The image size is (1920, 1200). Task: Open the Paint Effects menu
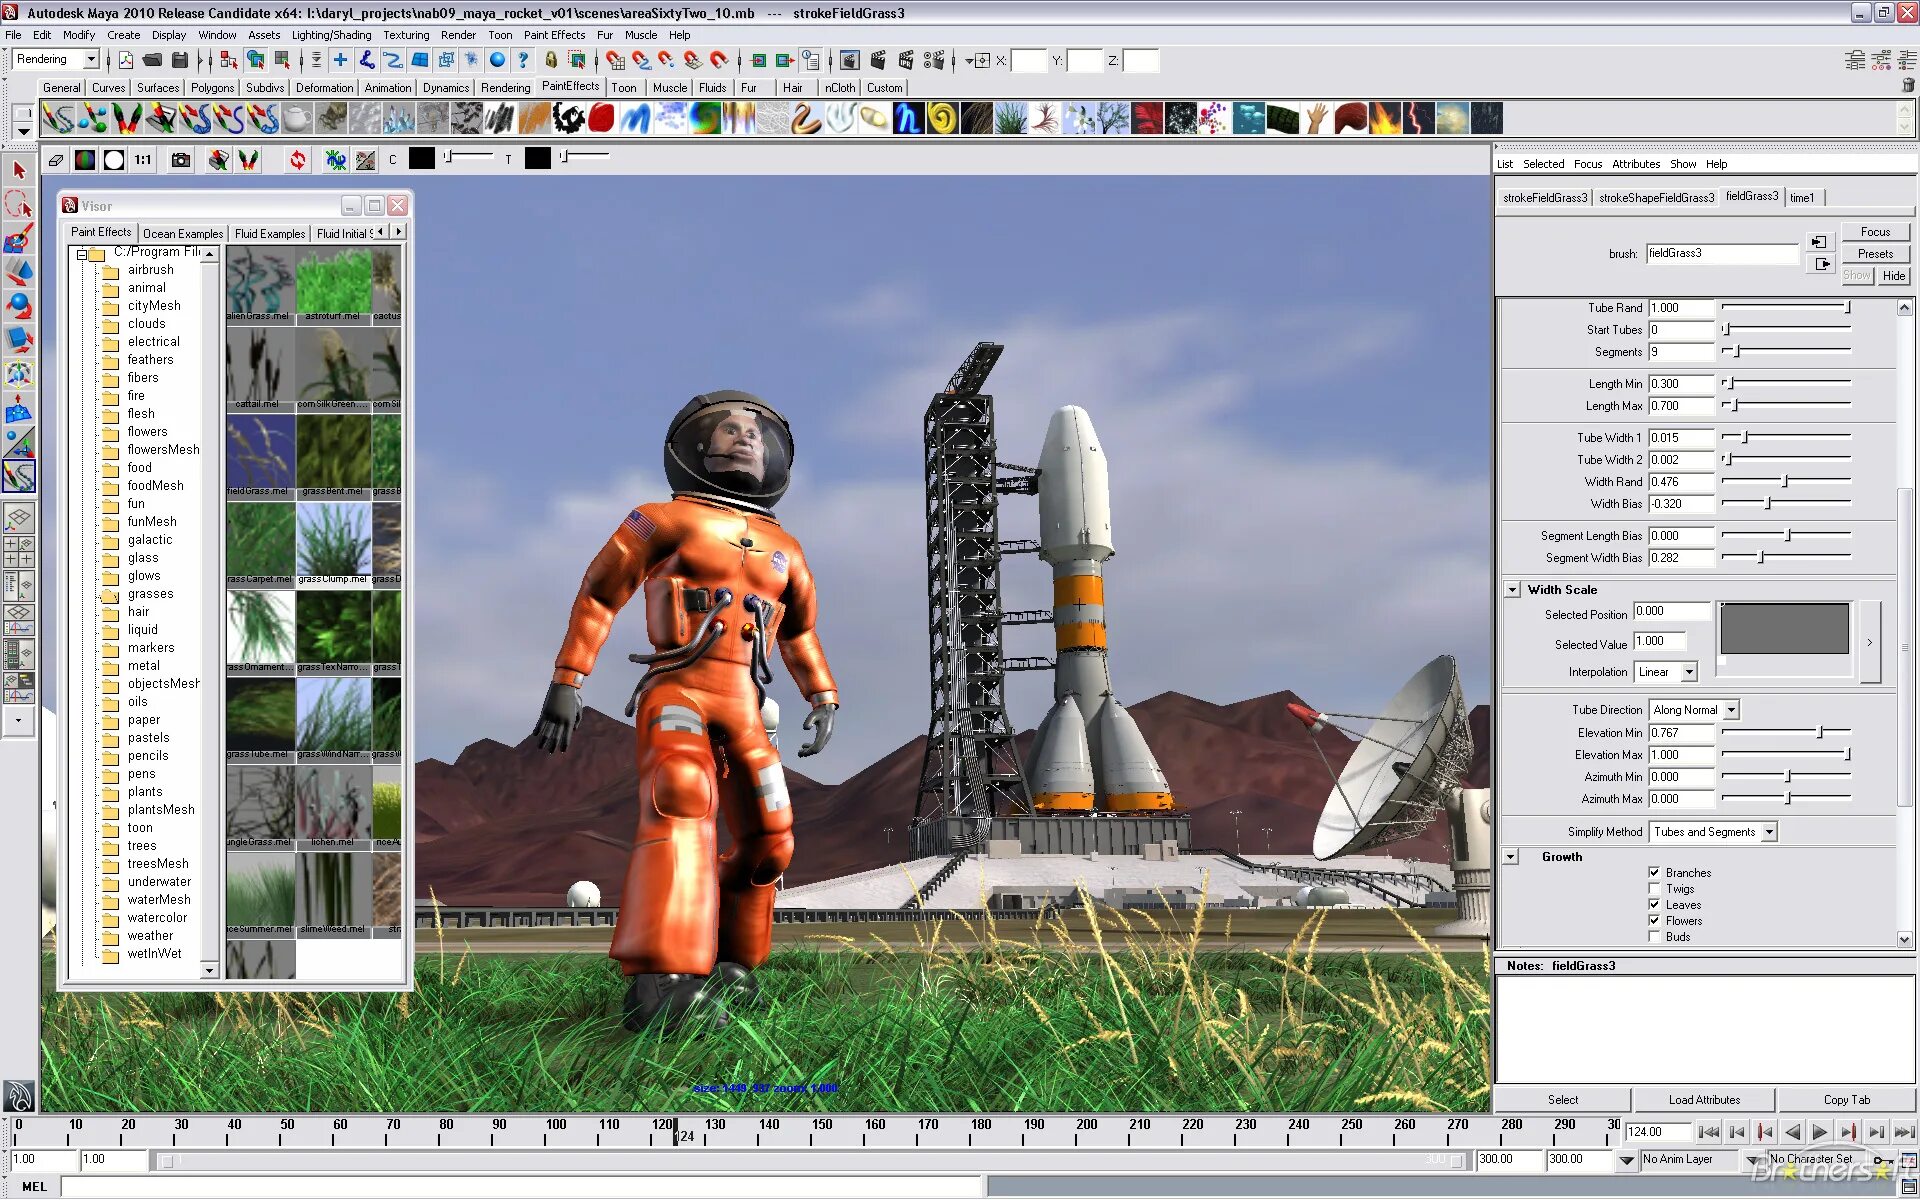(x=554, y=35)
